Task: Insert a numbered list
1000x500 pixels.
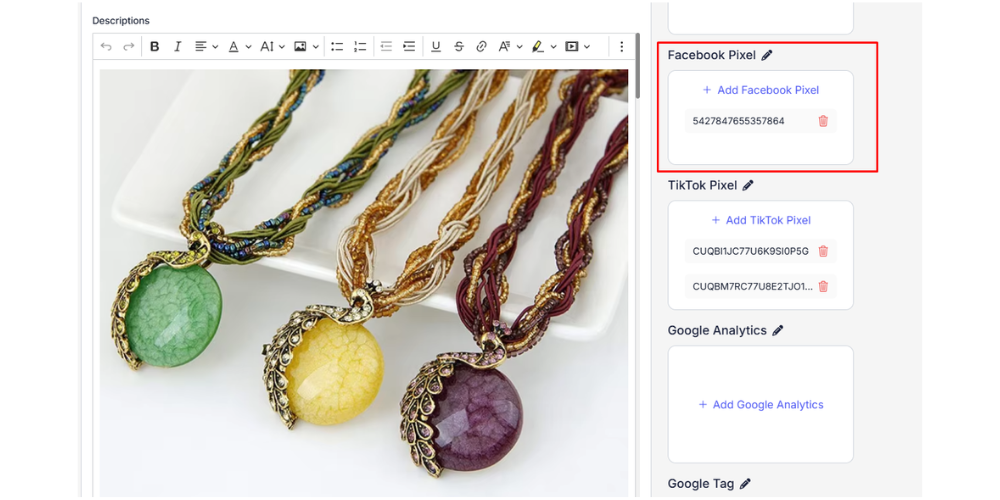Action: (x=360, y=47)
